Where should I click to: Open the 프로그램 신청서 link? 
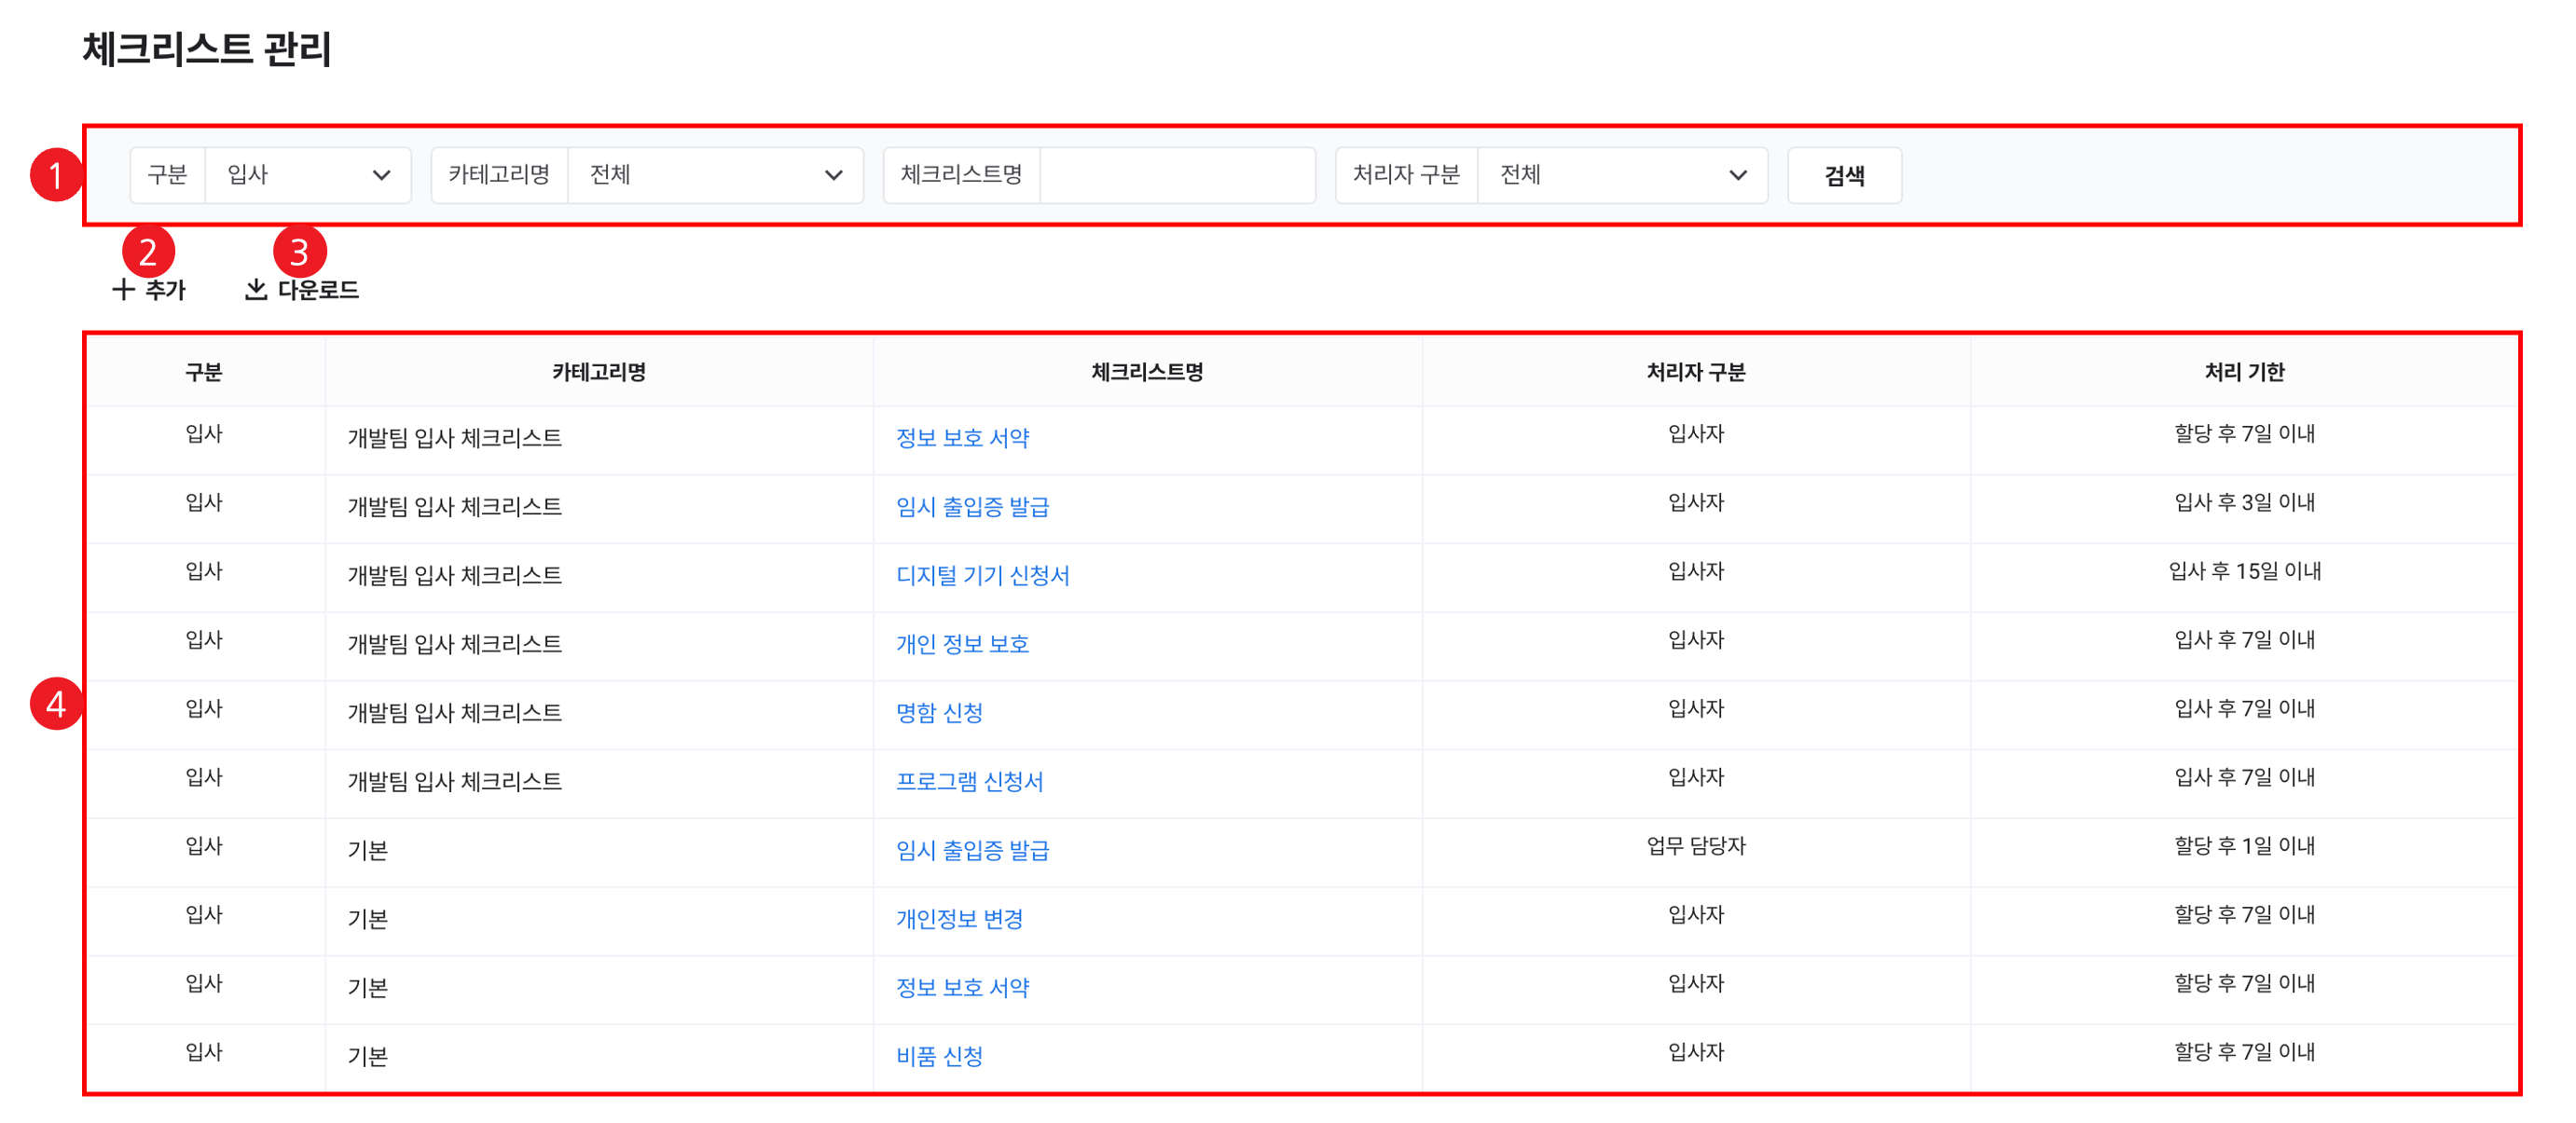pyautogui.click(x=969, y=781)
